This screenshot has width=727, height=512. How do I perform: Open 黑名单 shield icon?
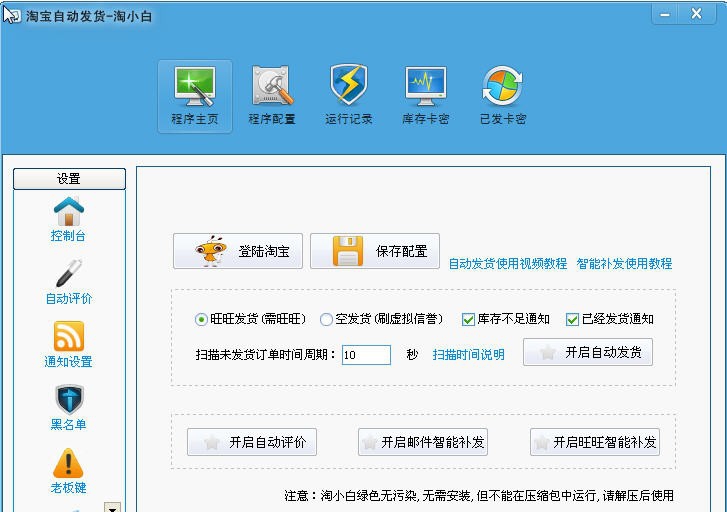tap(69, 399)
